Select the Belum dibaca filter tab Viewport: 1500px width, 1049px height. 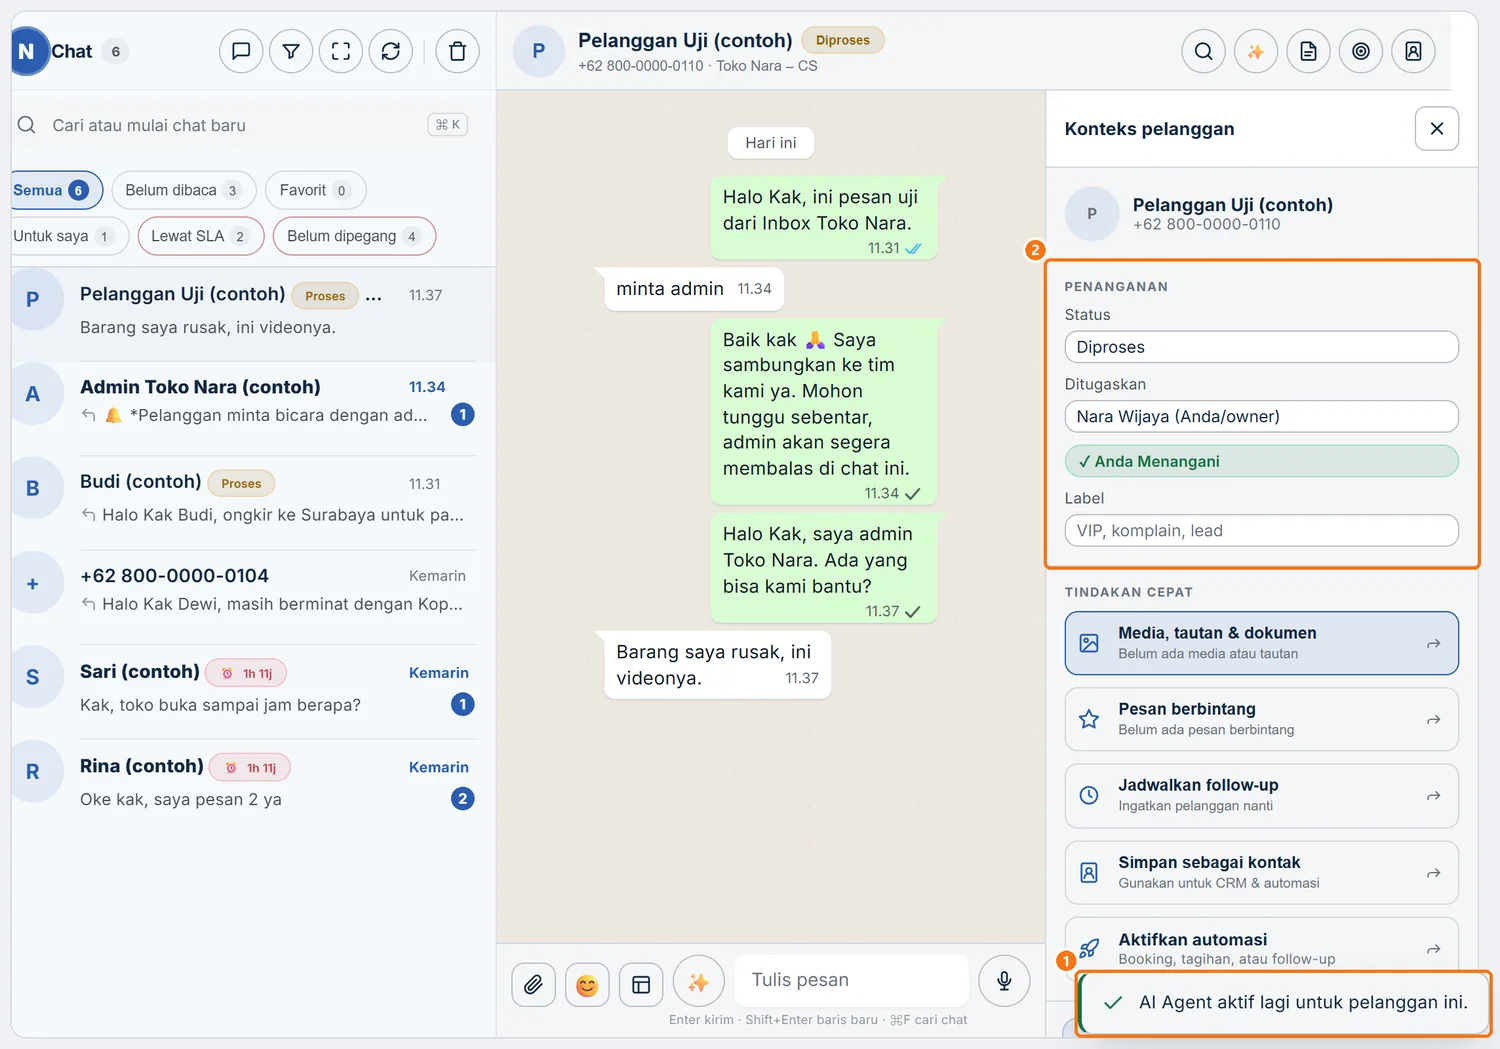tap(184, 190)
